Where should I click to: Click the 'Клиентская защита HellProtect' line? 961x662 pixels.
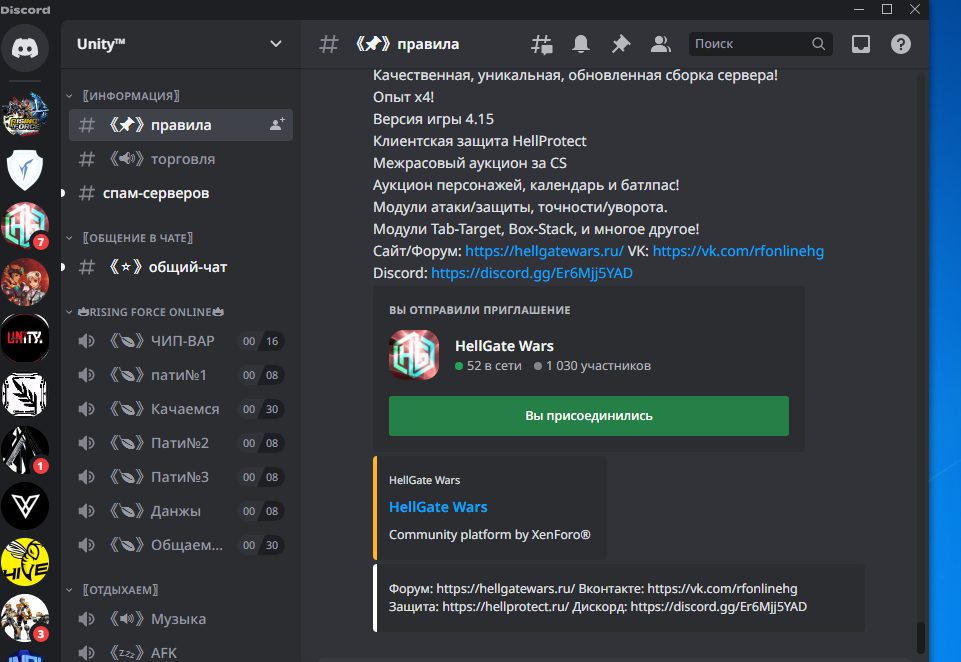click(480, 141)
